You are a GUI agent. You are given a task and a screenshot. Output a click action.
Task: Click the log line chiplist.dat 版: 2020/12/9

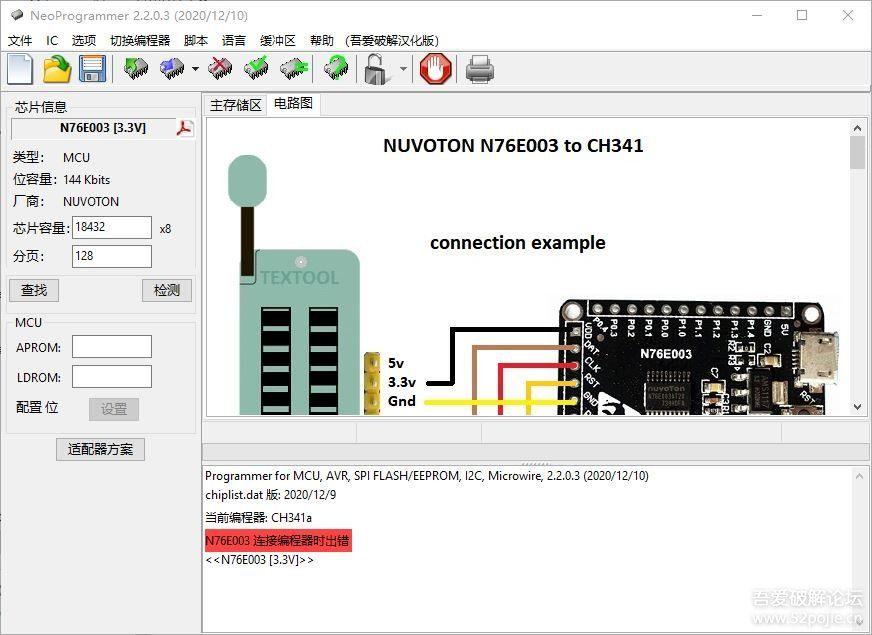pos(271,495)
